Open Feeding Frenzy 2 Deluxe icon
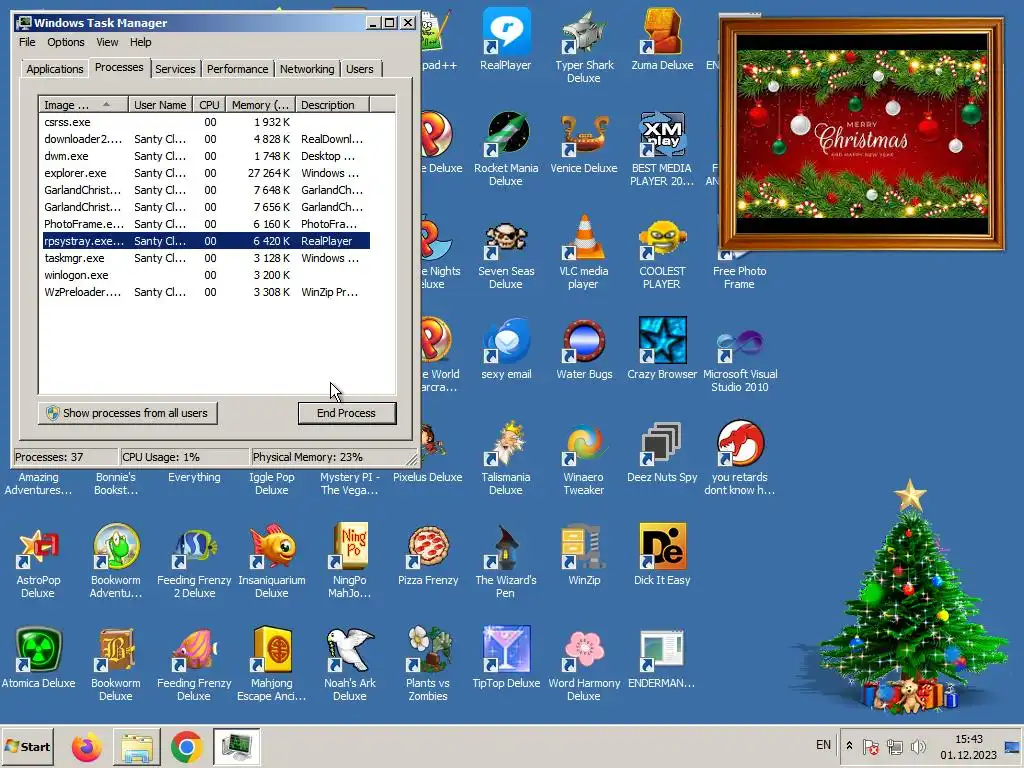Screen dimensions: 1024x768 click(194, 562)
